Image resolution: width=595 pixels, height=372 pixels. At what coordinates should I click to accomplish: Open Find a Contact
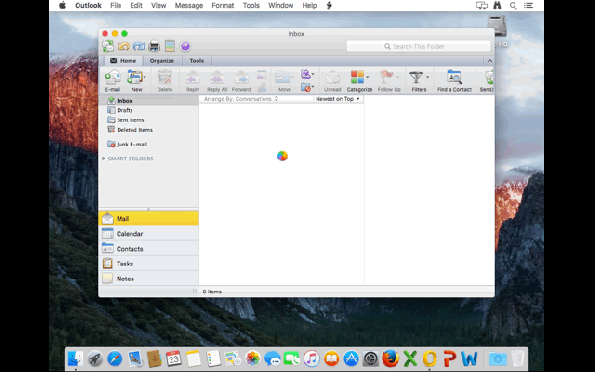(454, 81)
